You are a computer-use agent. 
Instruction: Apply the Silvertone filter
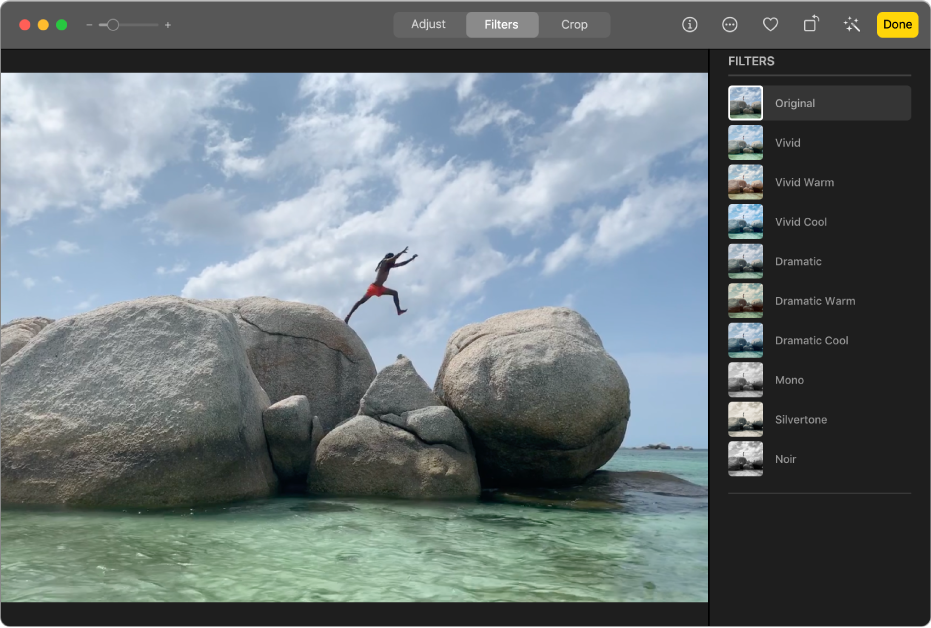pyautogui.click(x=818, y=419)
